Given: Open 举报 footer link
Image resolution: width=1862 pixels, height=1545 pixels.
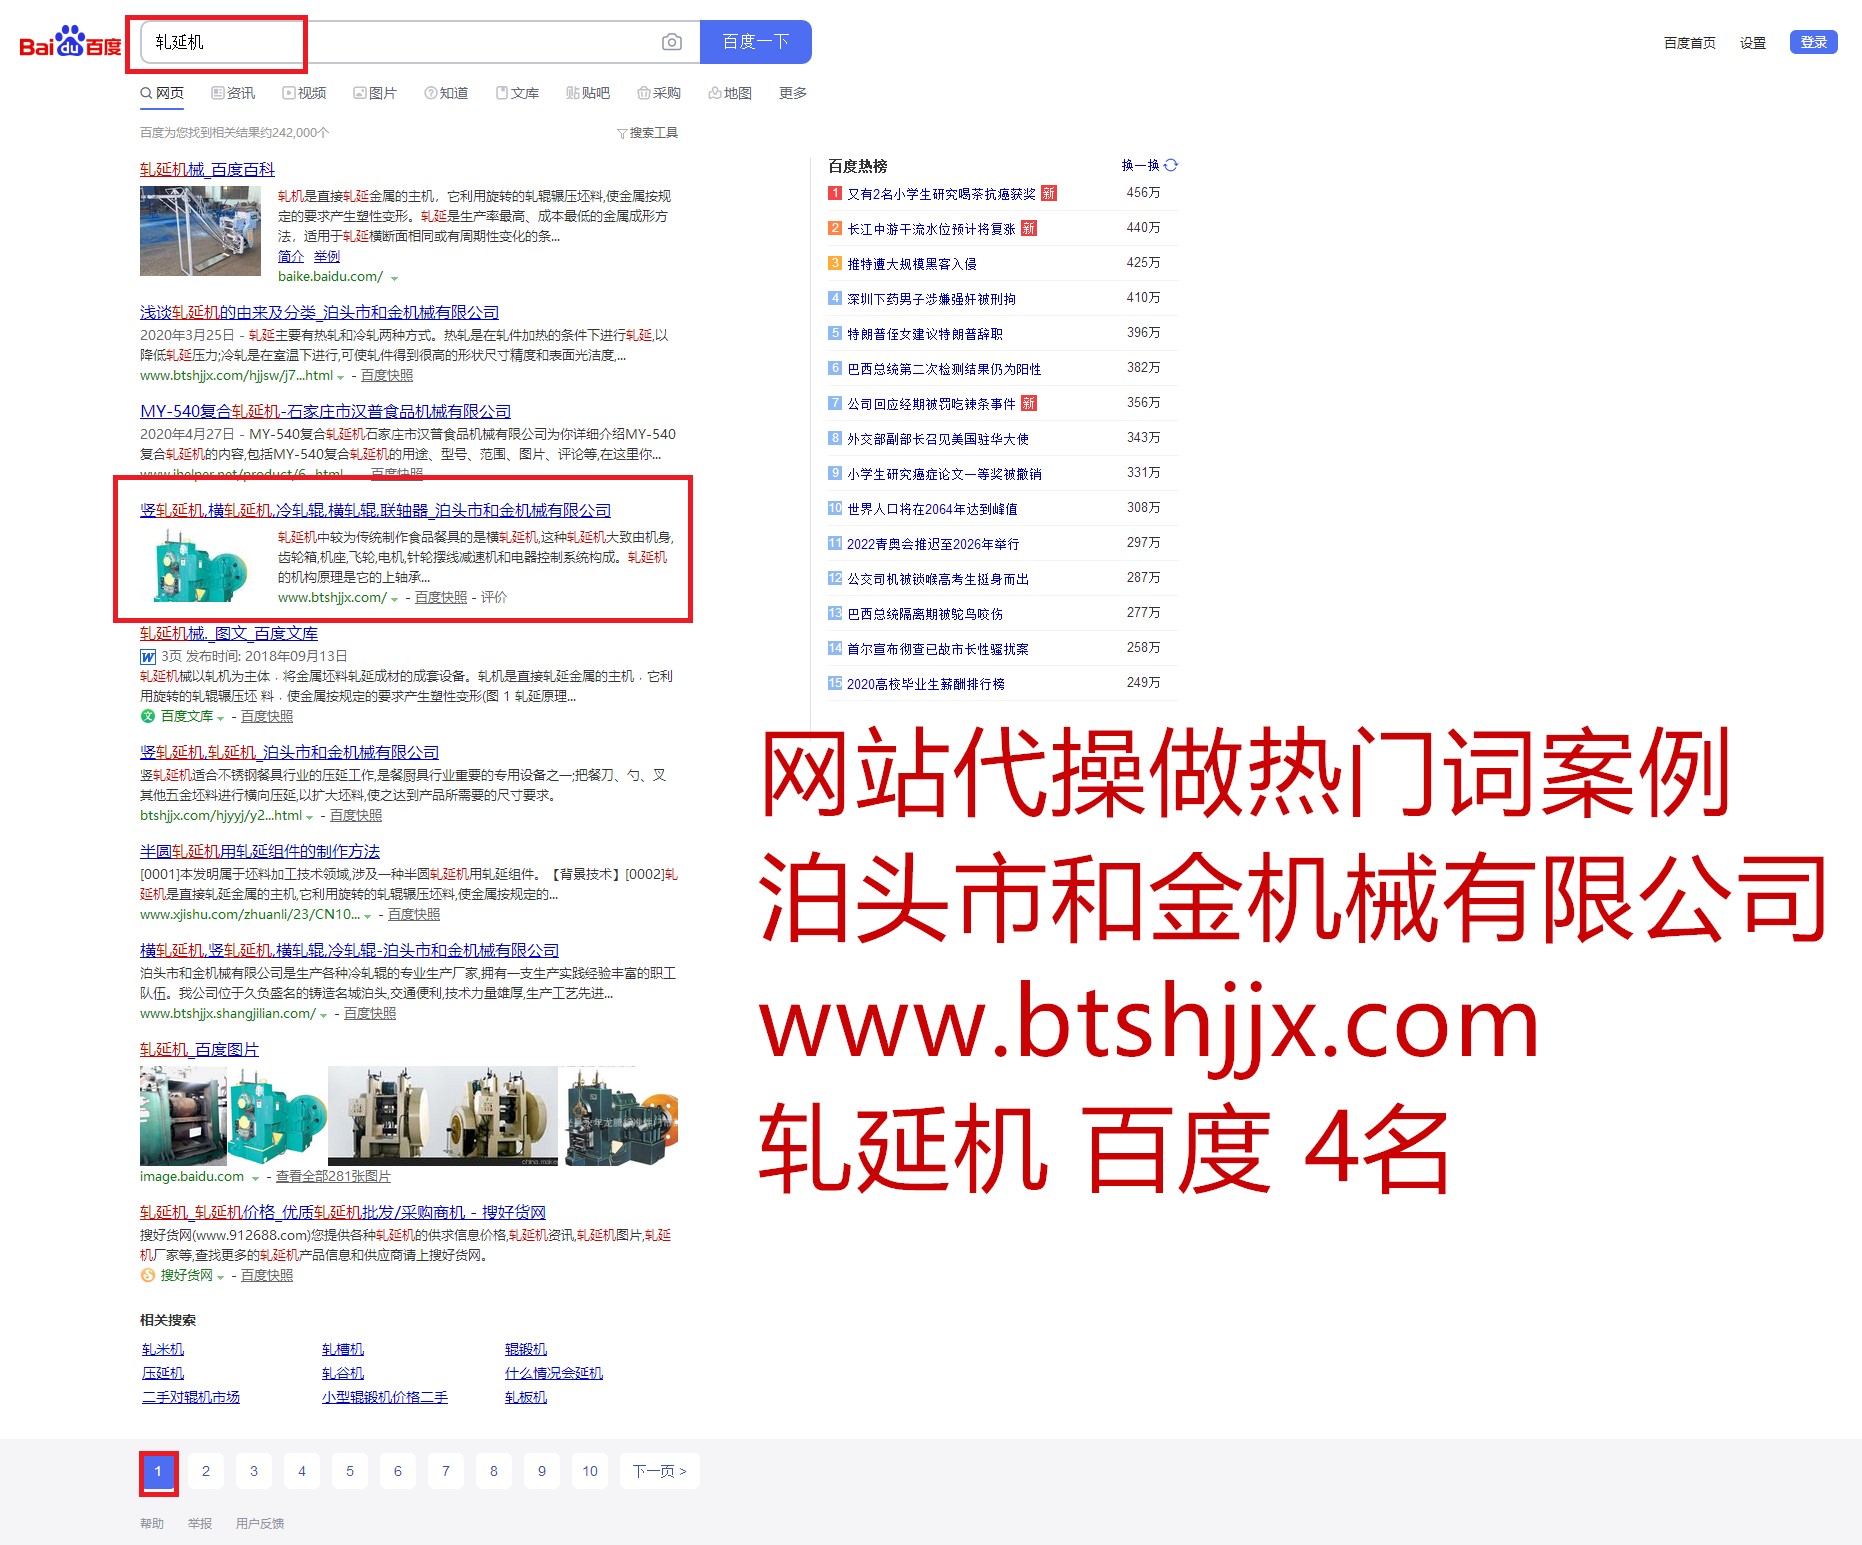Looking at the screenshot, I should 200,1523.
